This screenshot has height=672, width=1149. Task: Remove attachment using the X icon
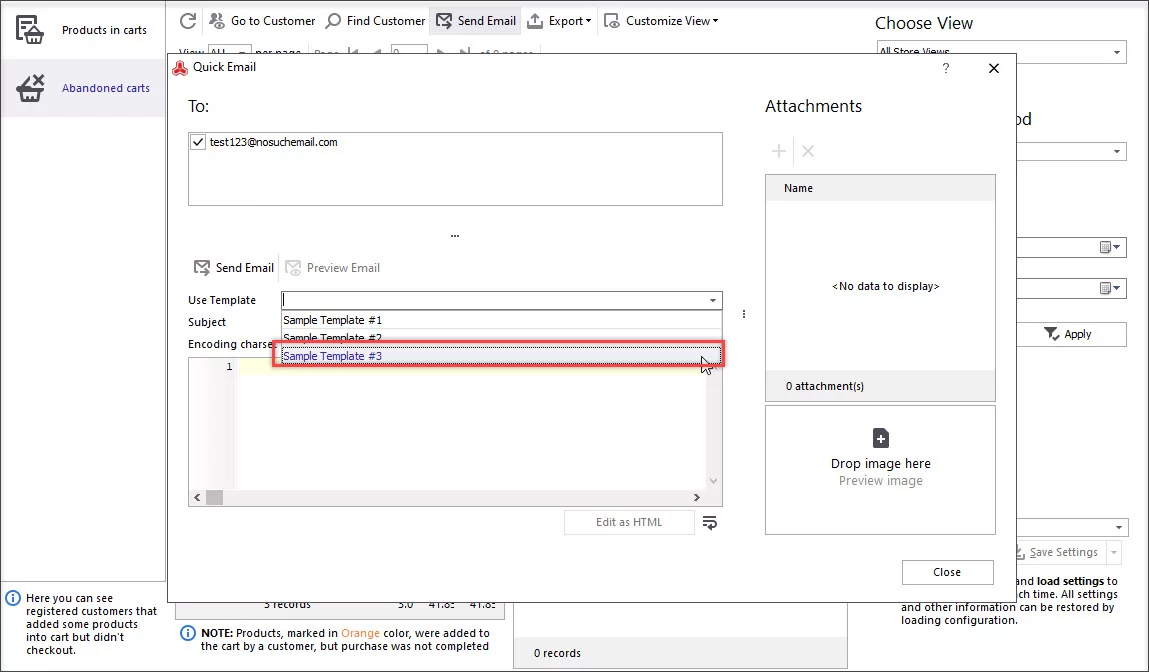pos(808,151)
